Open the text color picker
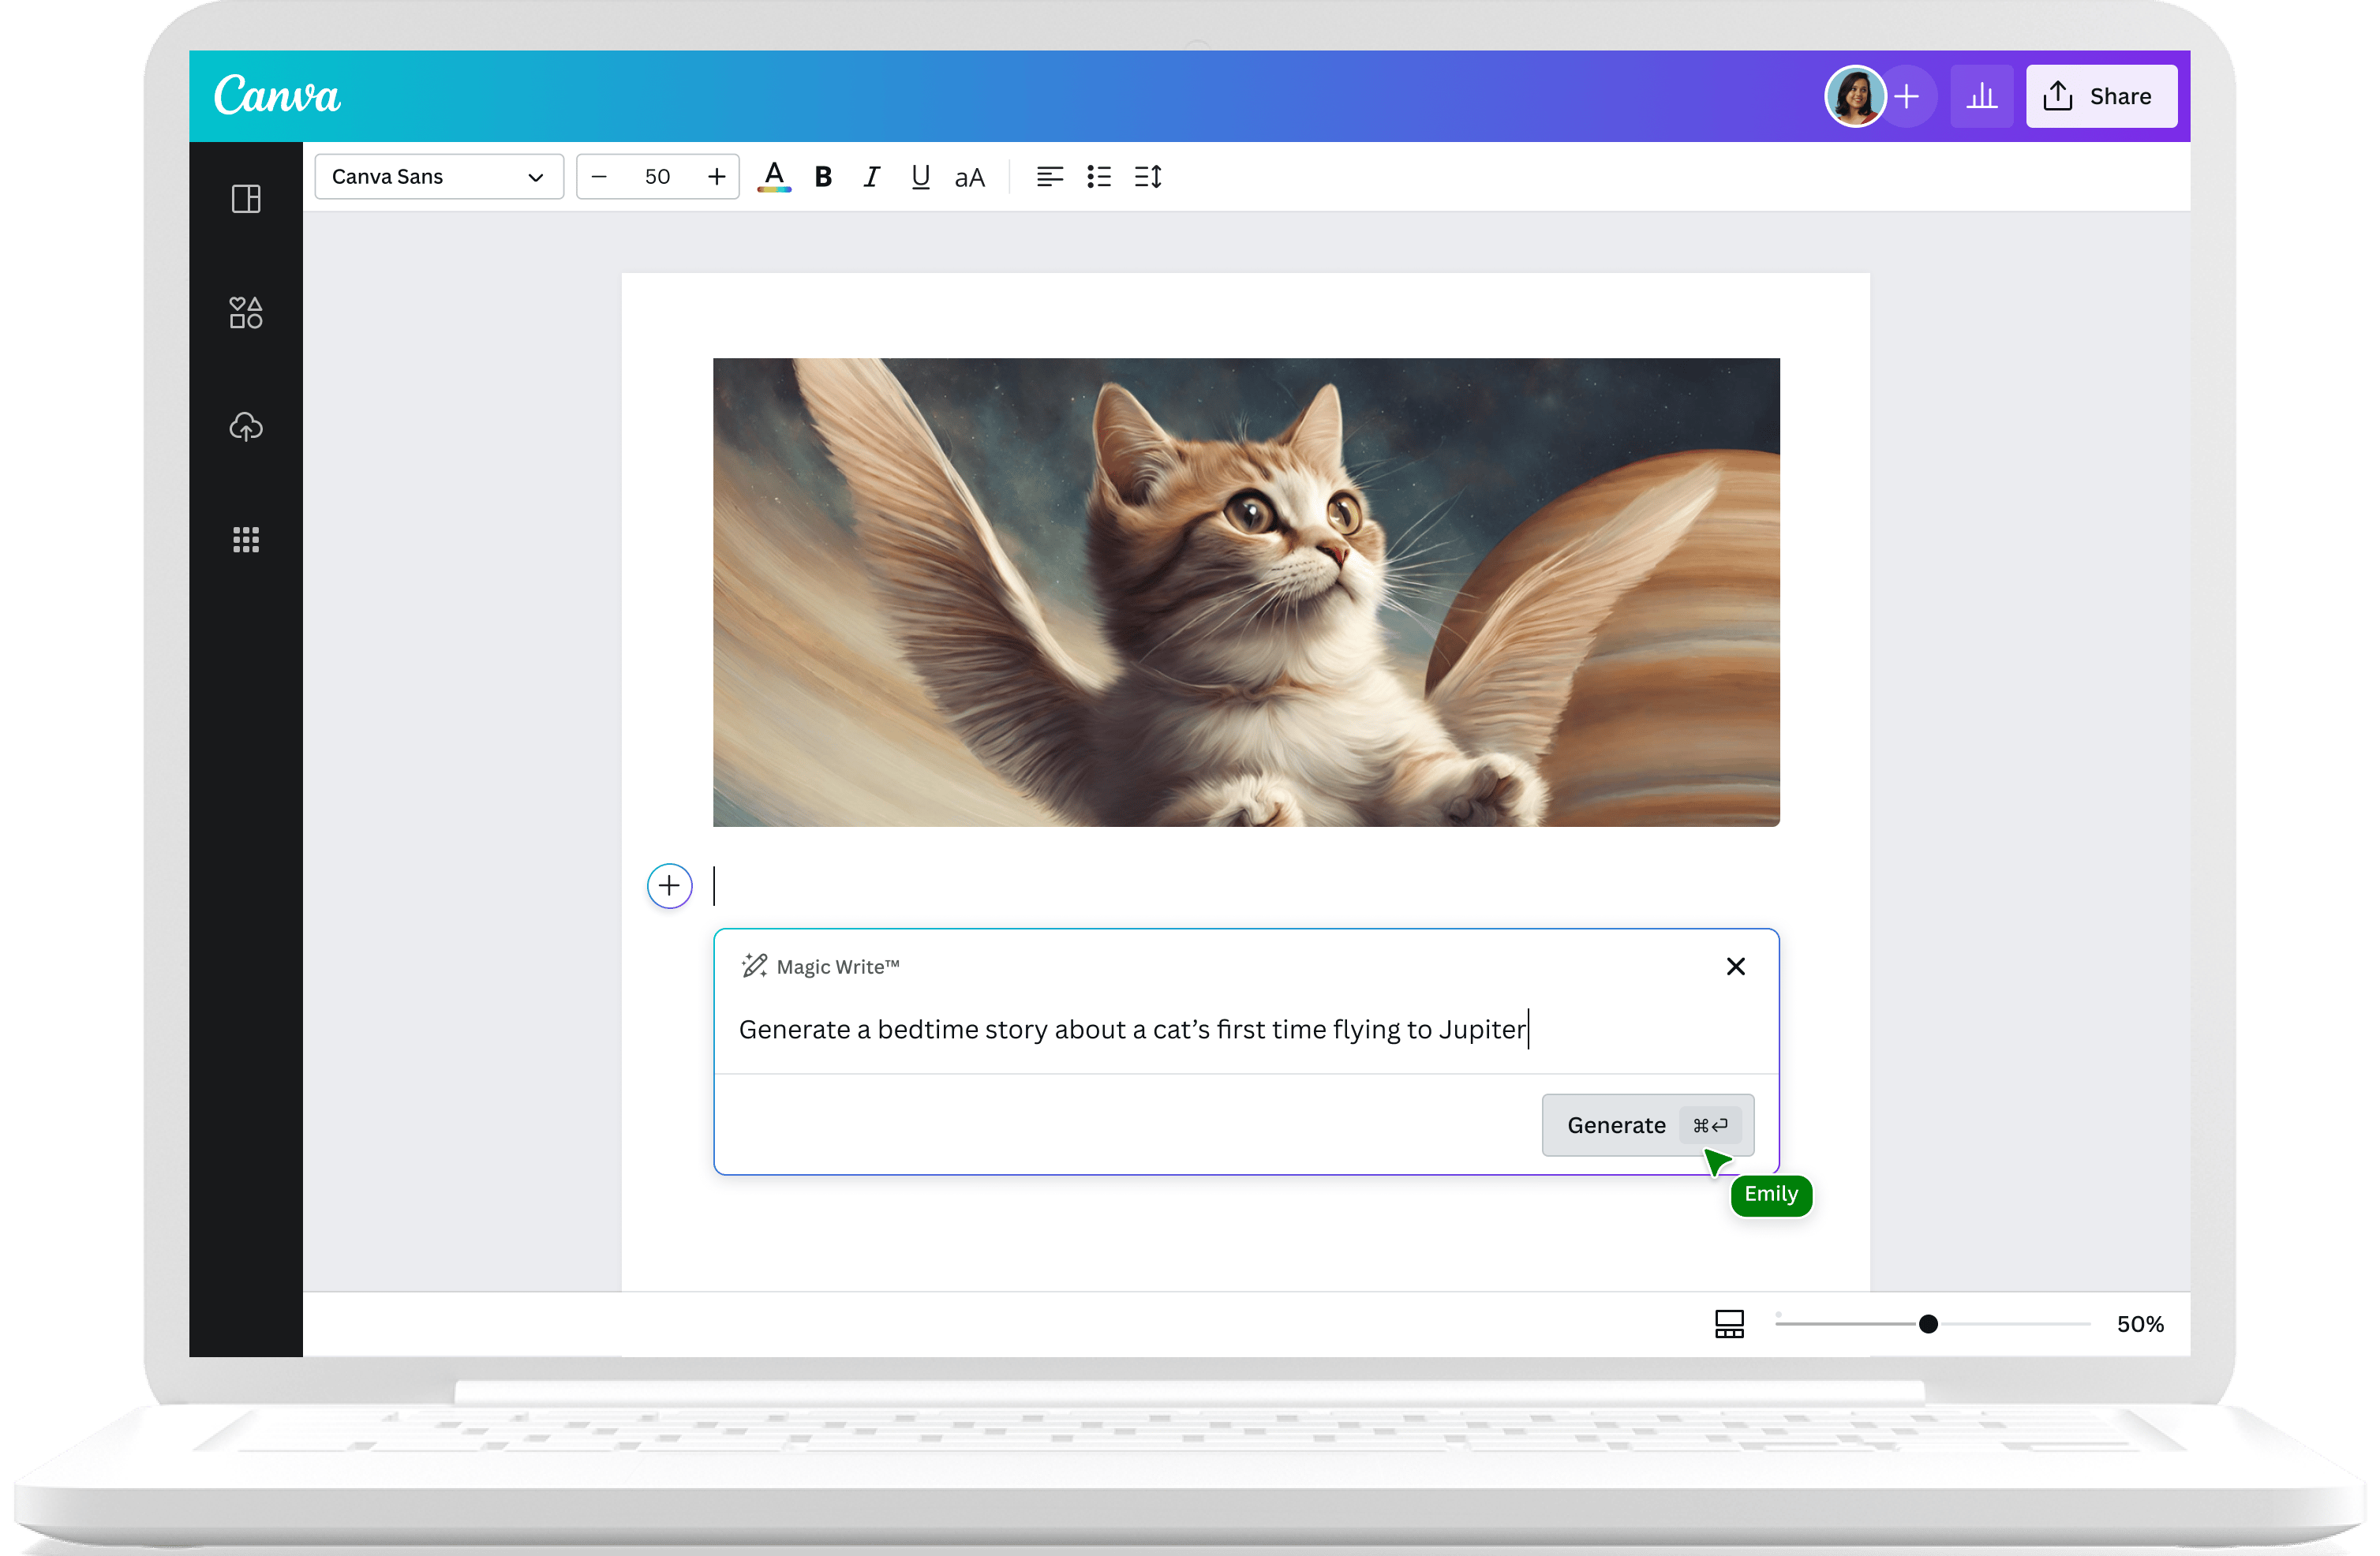Viewport: 2380px width, 1556px height. [x=773, y=177]
